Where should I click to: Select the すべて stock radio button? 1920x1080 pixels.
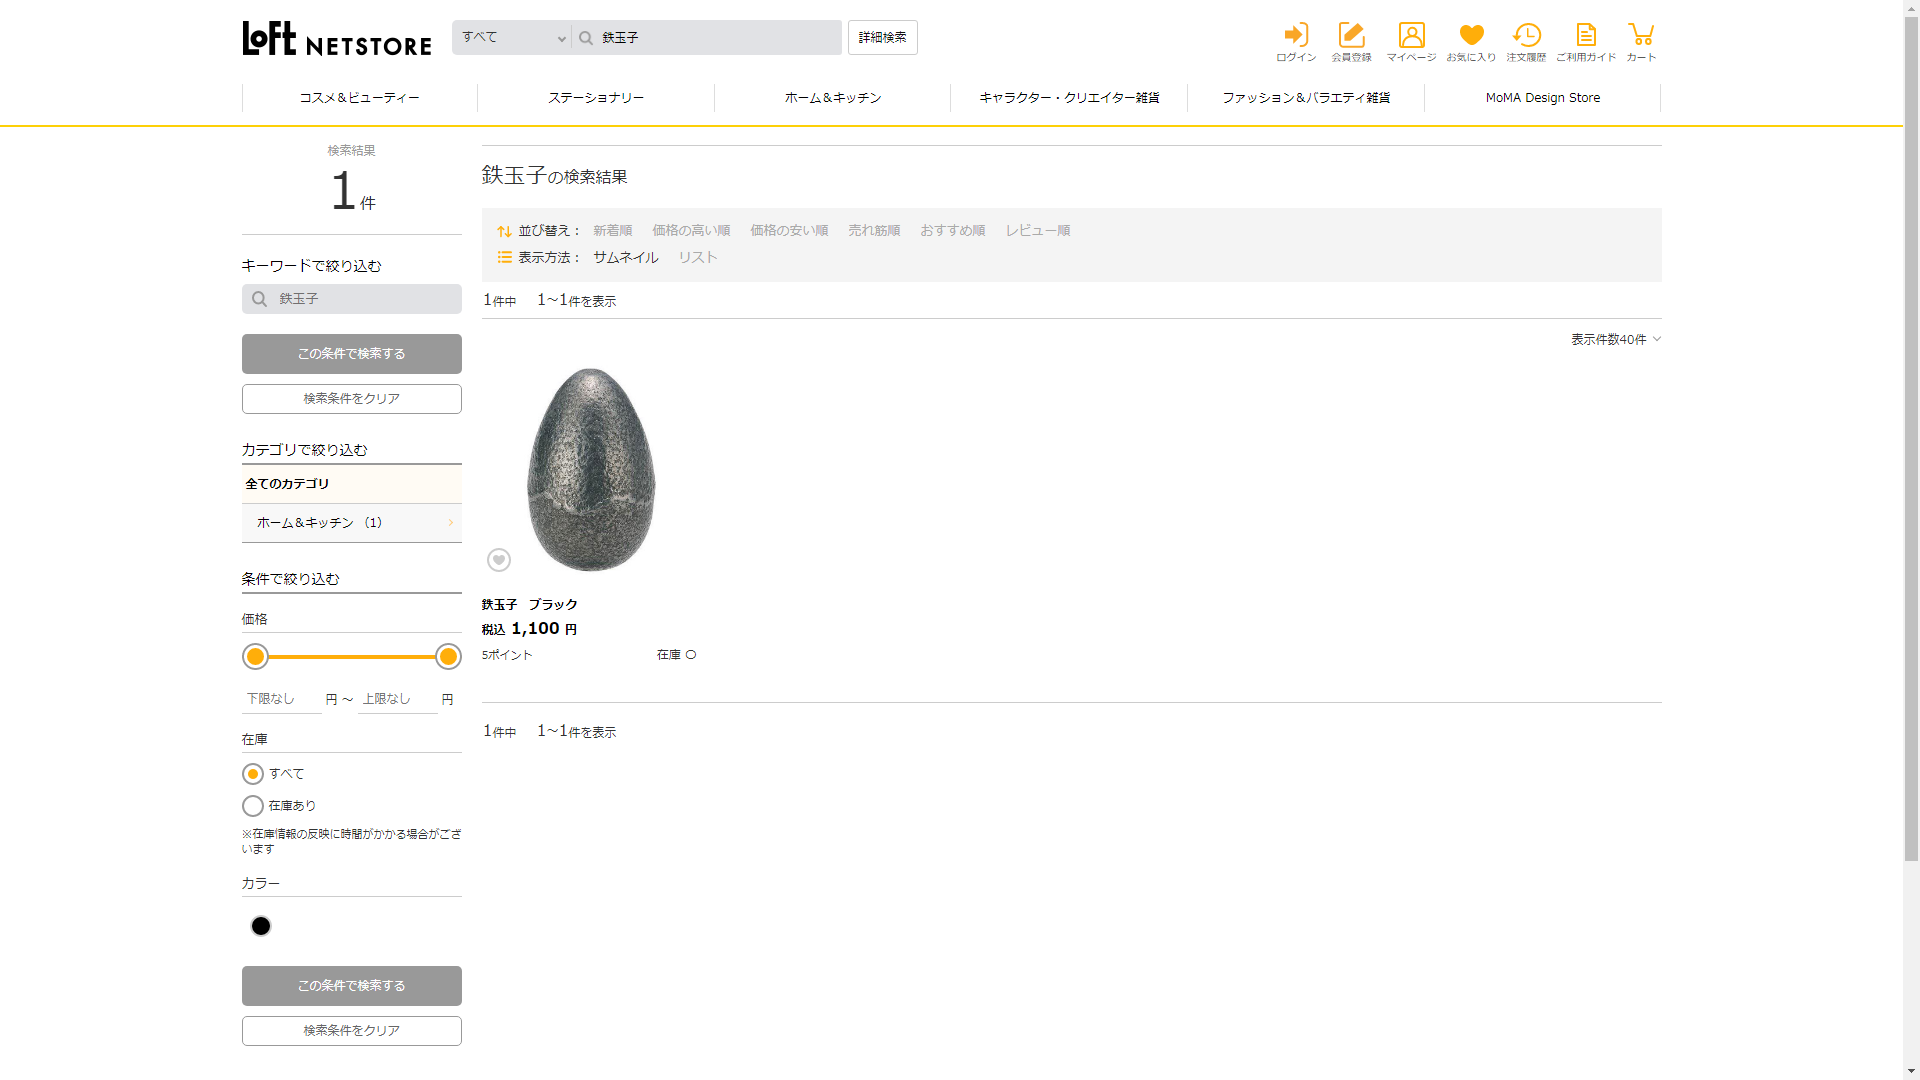(253, 774)
